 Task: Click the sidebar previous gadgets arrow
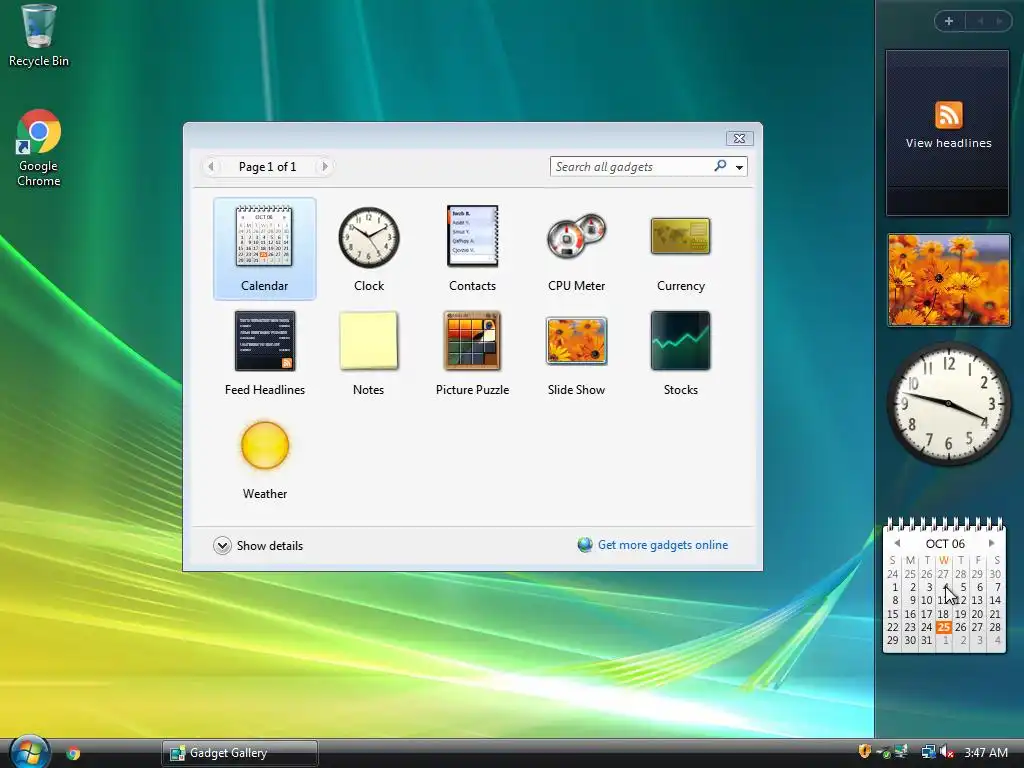click(x=980, y=22)
